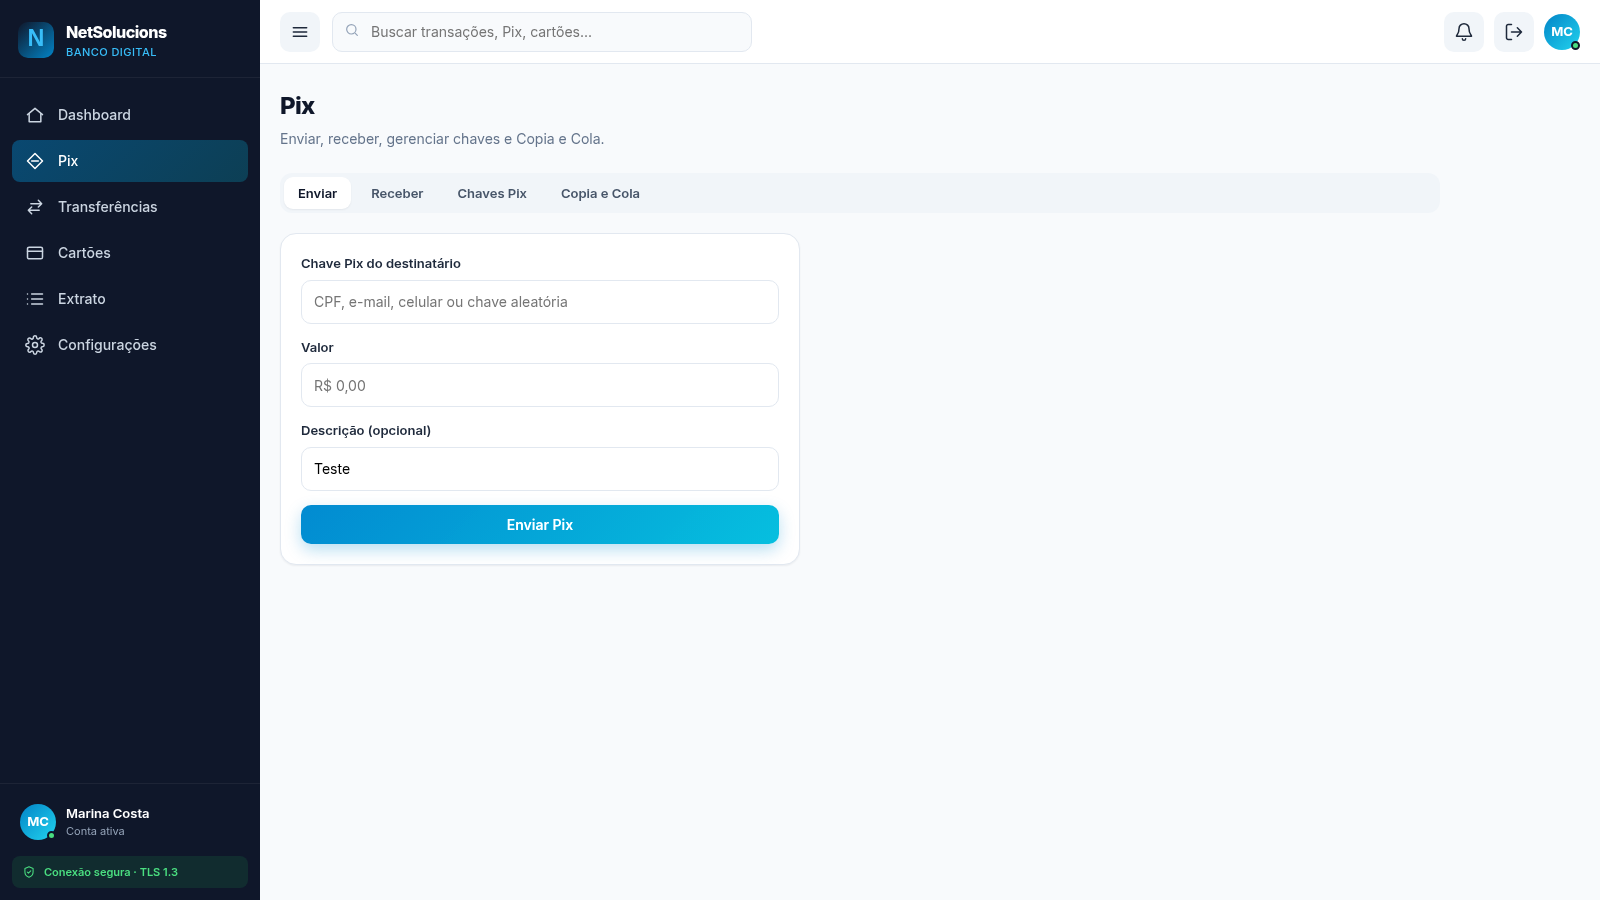1600x900 pixels.
Task: Switch to the Enviar tab
Action: tap(317, 193)
